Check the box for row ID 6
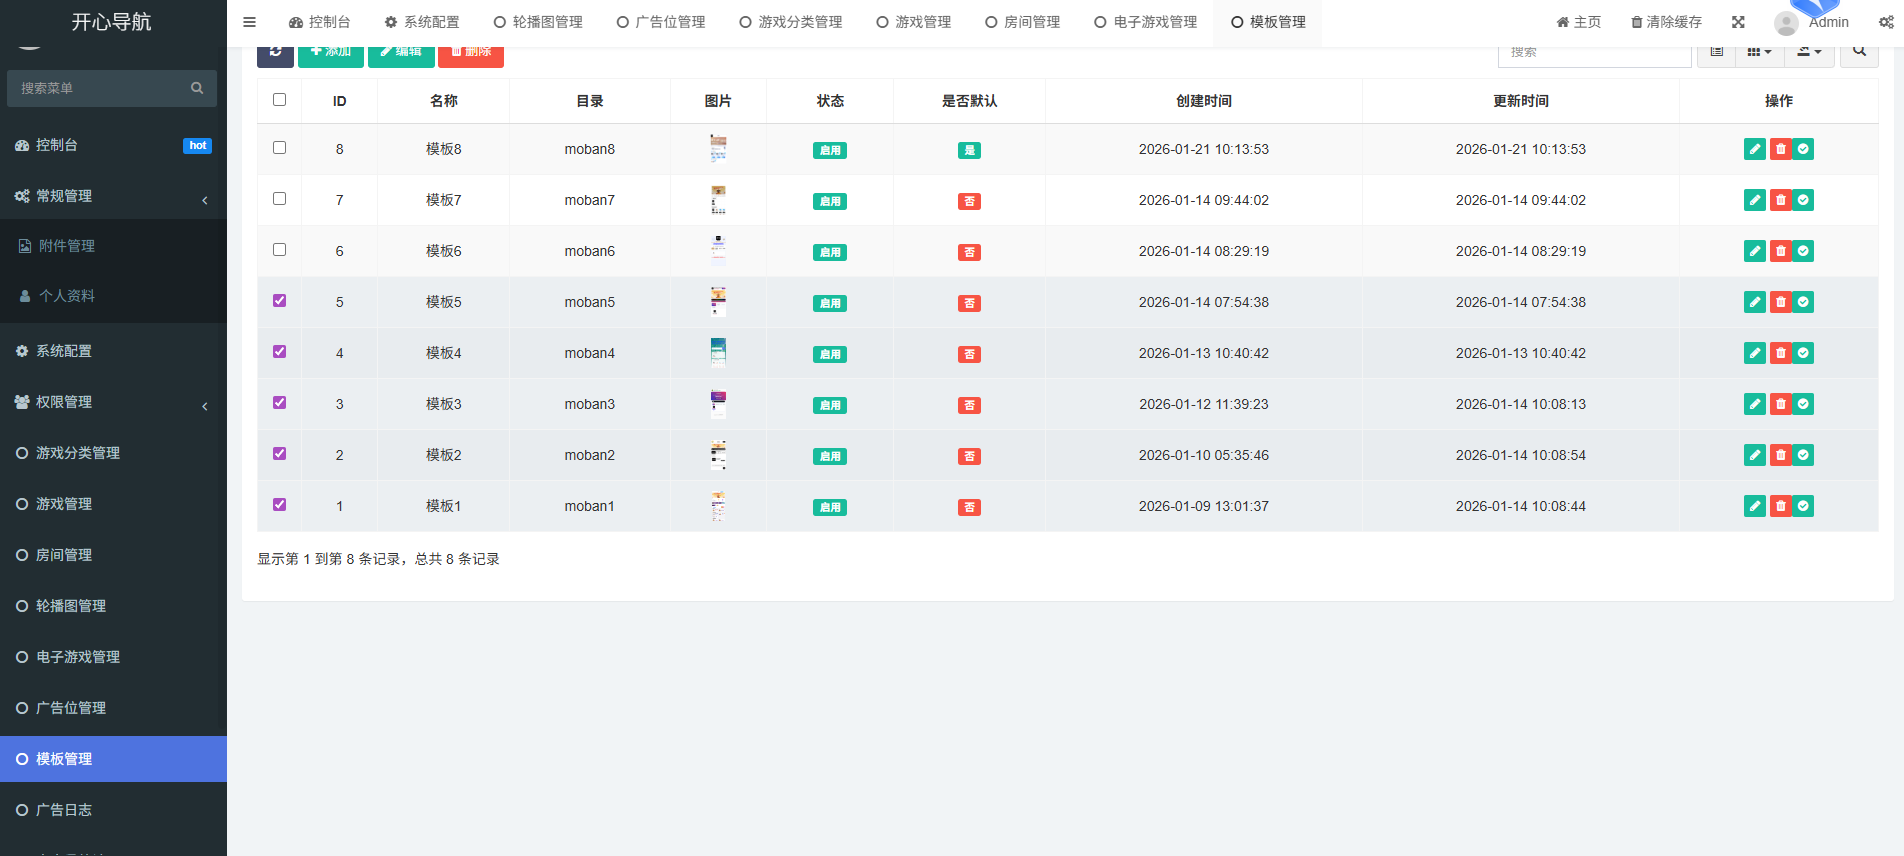The image size is (1904, 856). click(279, 250)
